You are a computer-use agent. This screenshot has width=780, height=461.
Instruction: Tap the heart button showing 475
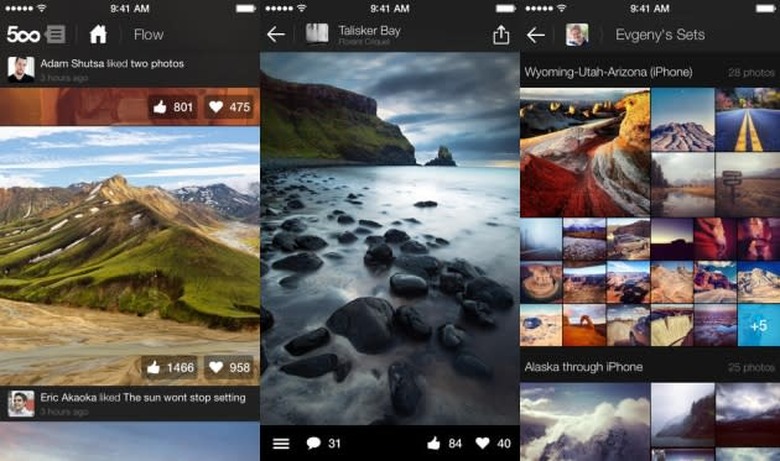[229, 107]
